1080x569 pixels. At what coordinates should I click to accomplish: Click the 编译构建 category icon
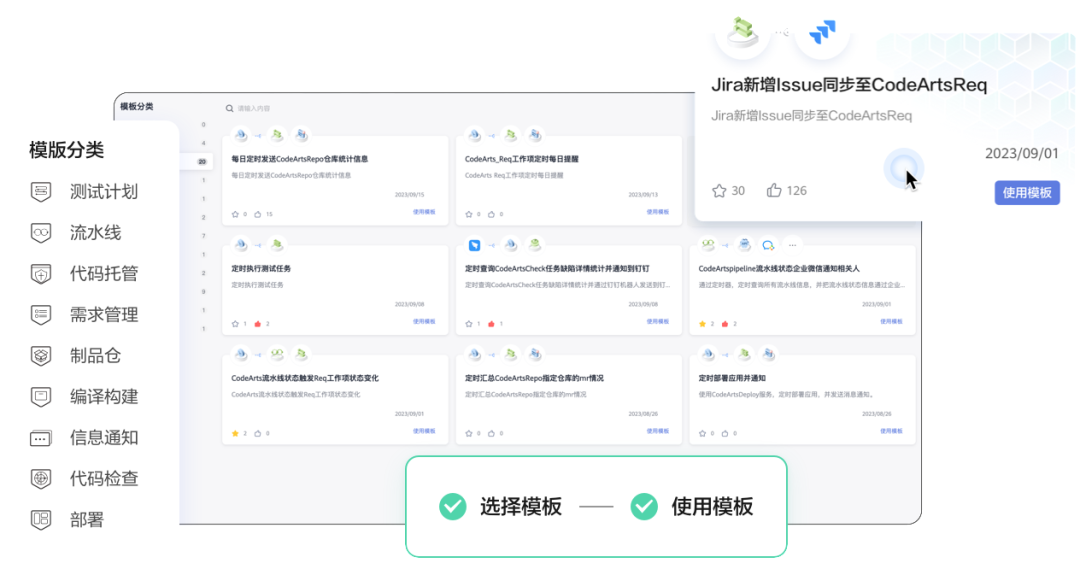pos(41,397)
